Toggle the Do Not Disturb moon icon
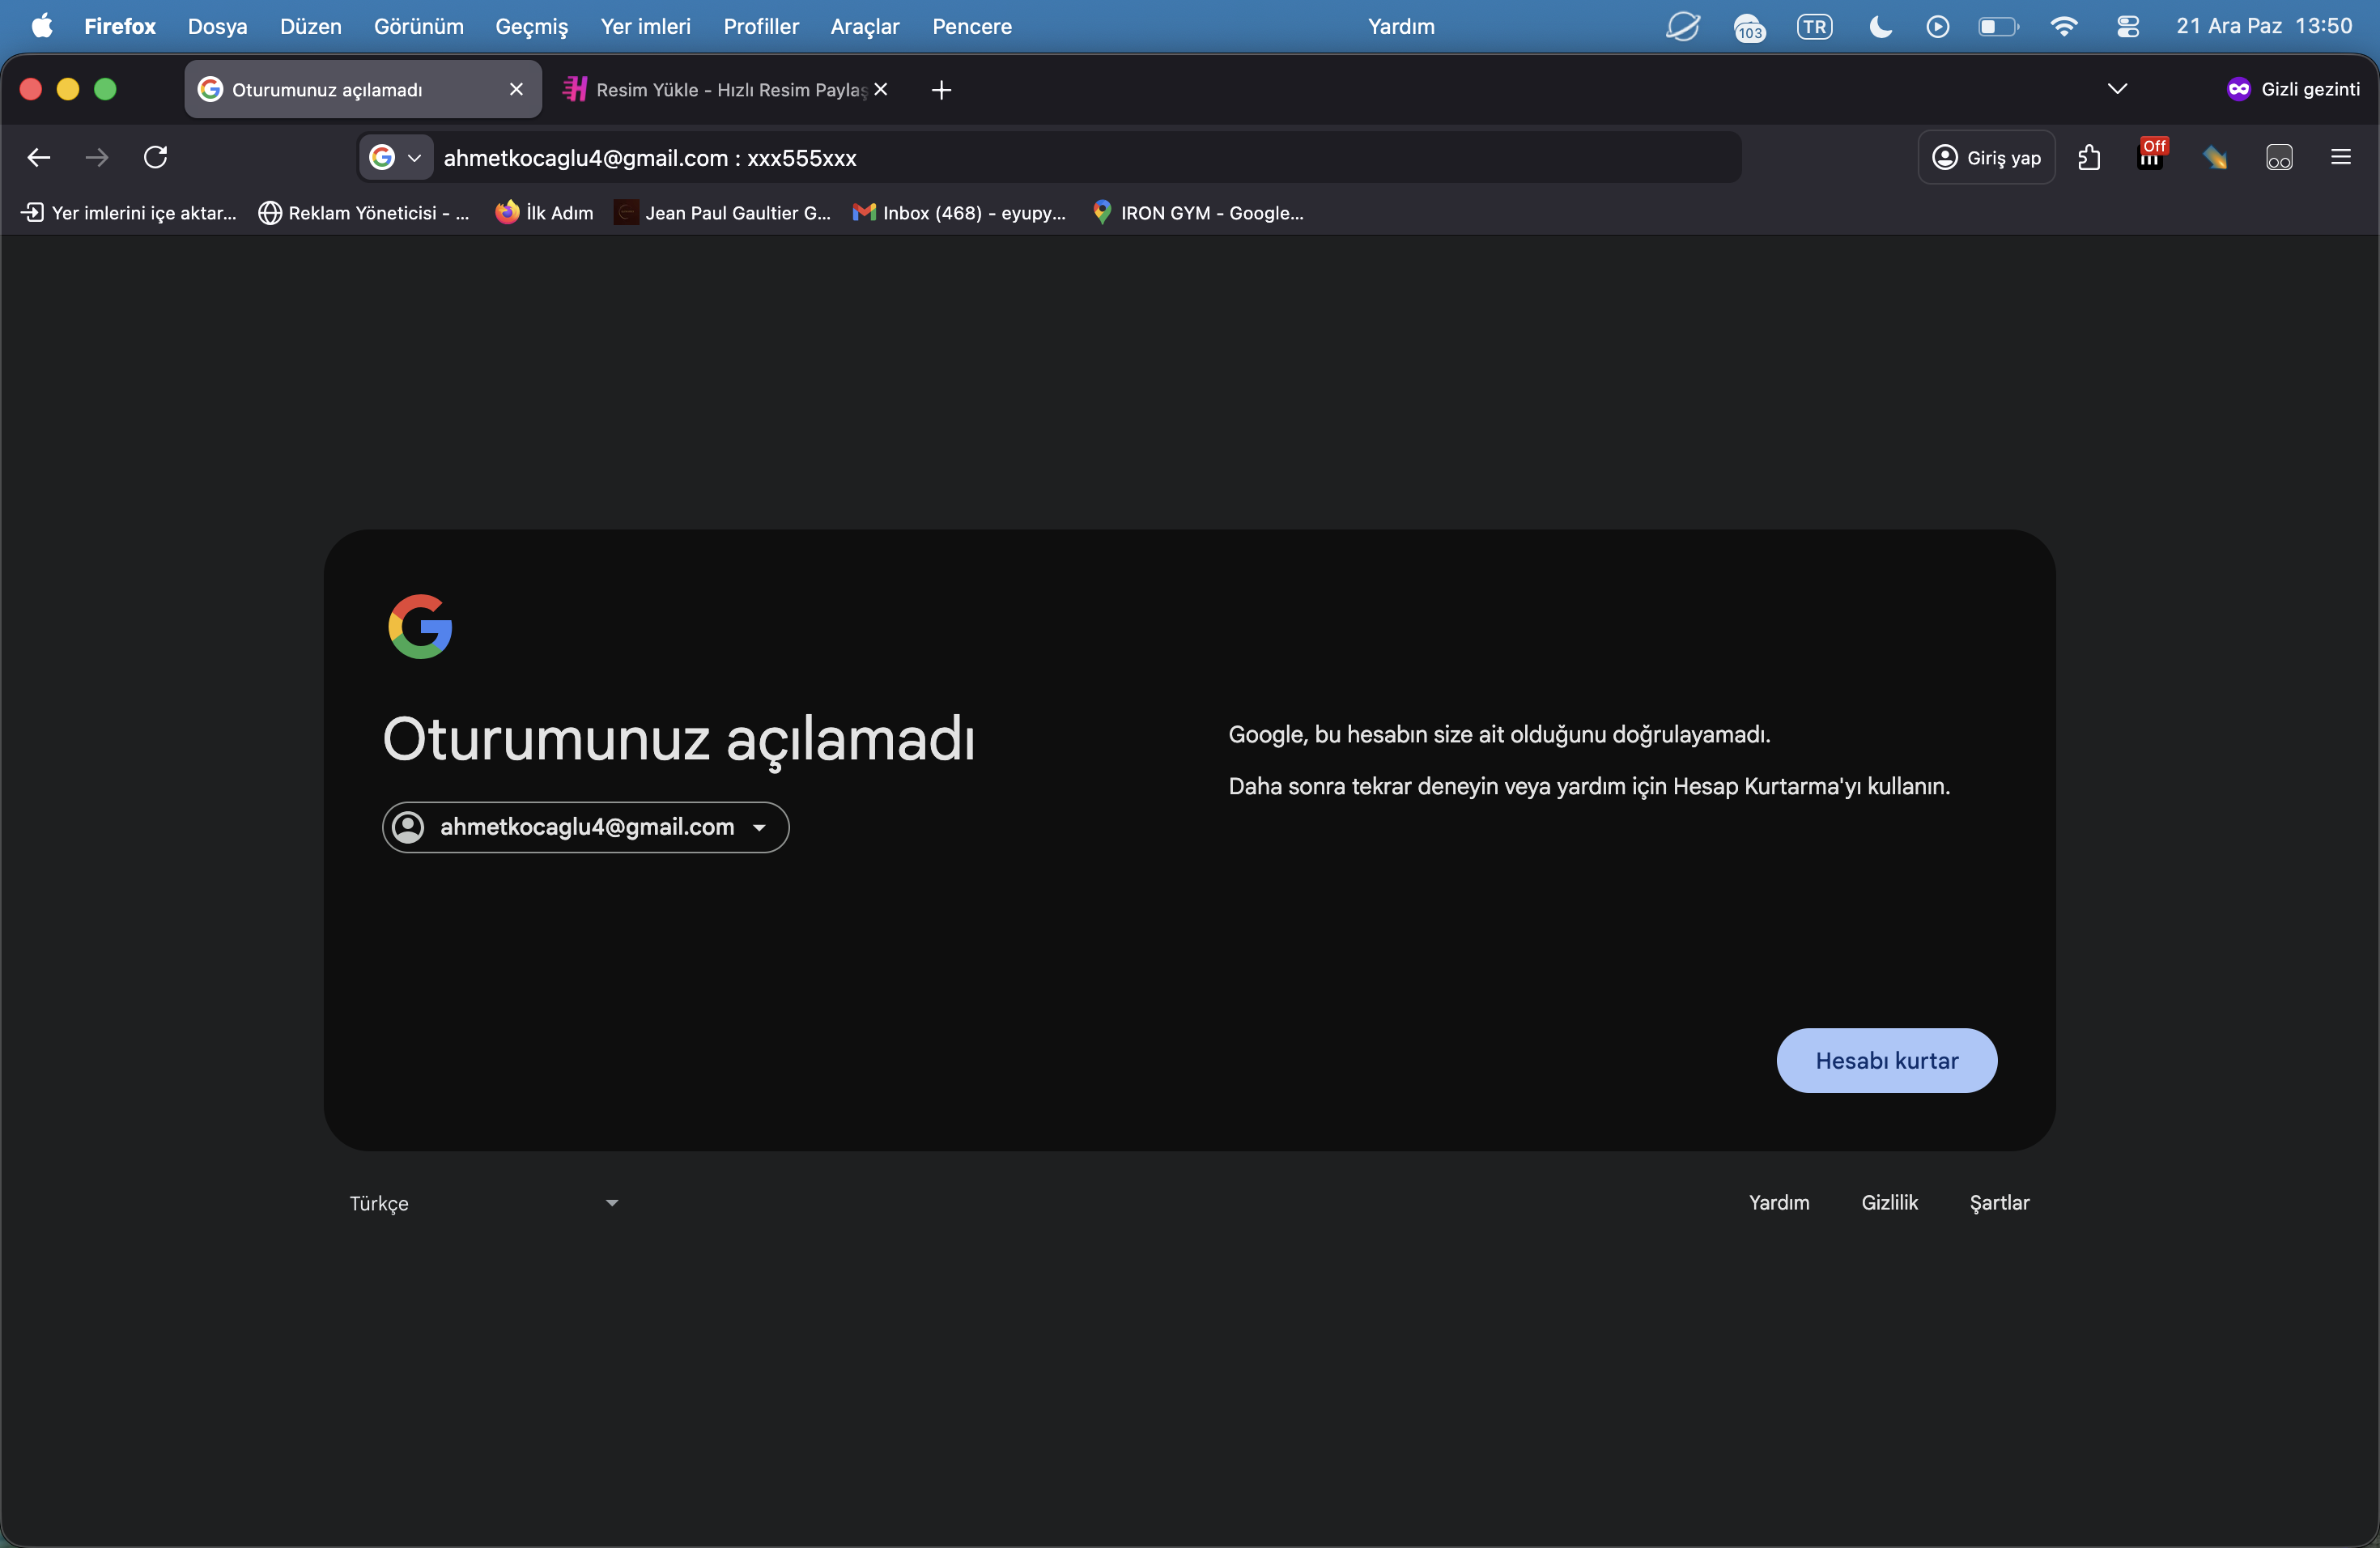Image resolution: width=2380 pixels, height=1548 pixels. pos(1880,26)
